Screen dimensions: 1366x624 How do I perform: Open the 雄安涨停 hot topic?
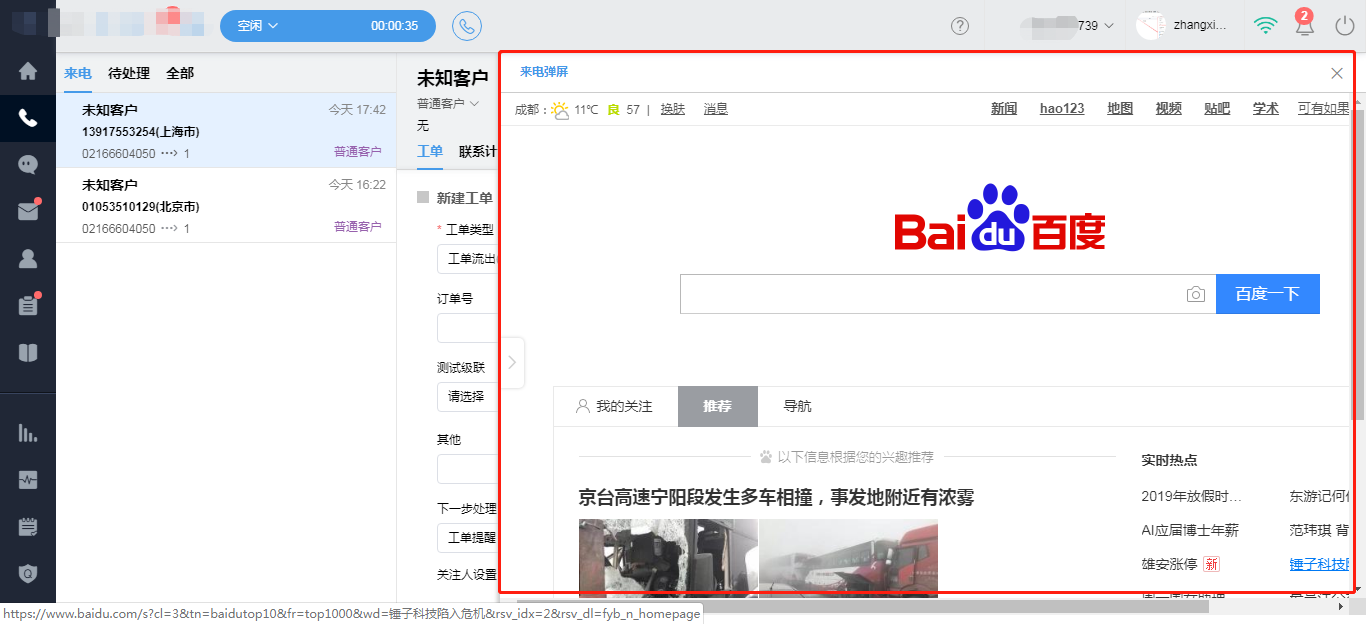1169,564
